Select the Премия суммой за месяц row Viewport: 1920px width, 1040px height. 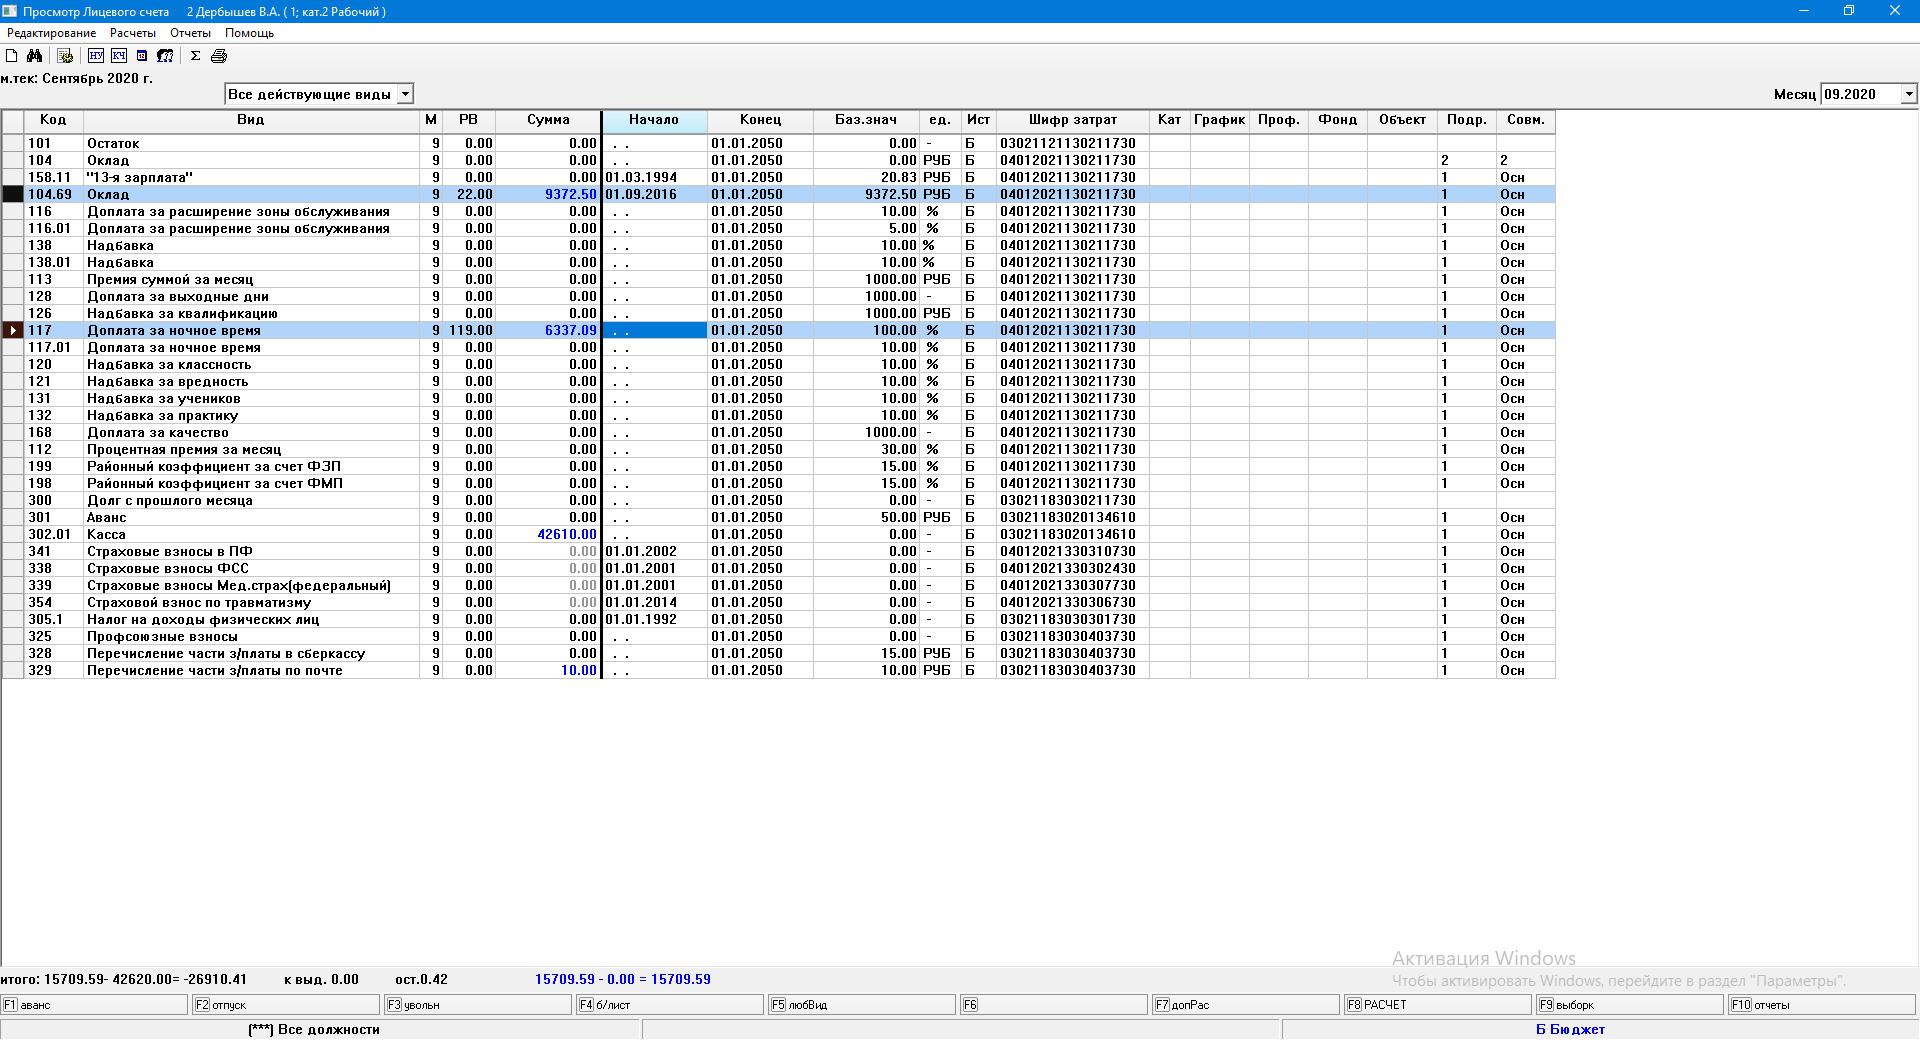click(778, 279)
